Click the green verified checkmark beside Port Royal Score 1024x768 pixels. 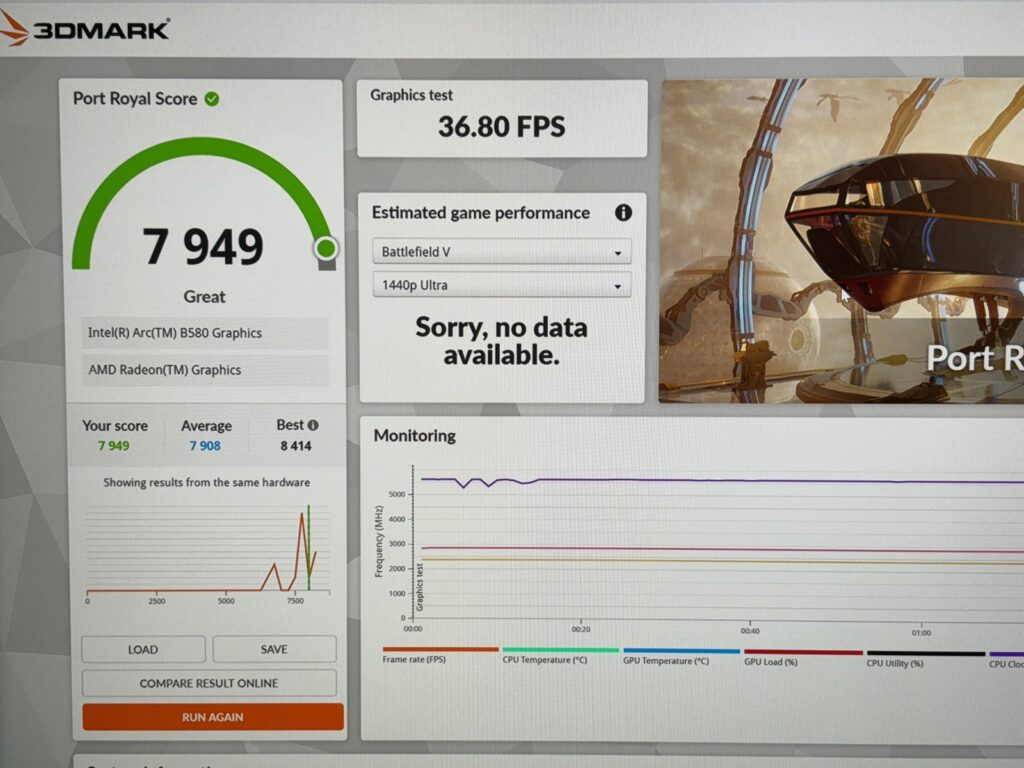(x=212, y=98)
